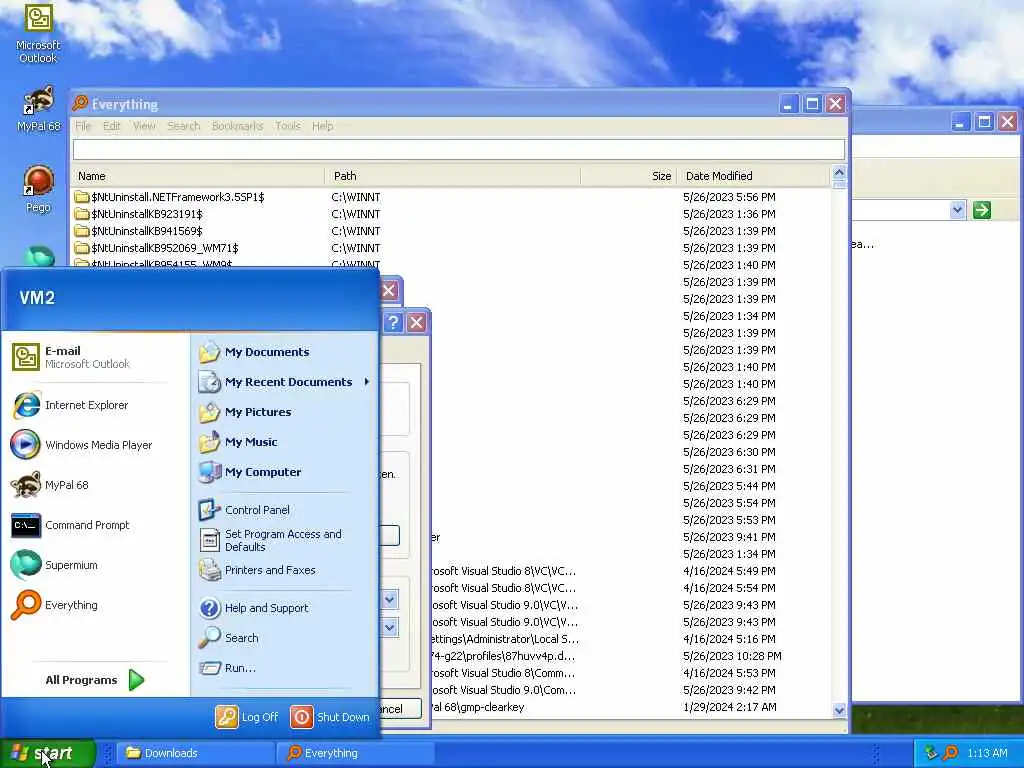This screenshot has height=768, width=1024.
Task: Open Printers and Faxes
Action: coord(285,570)
